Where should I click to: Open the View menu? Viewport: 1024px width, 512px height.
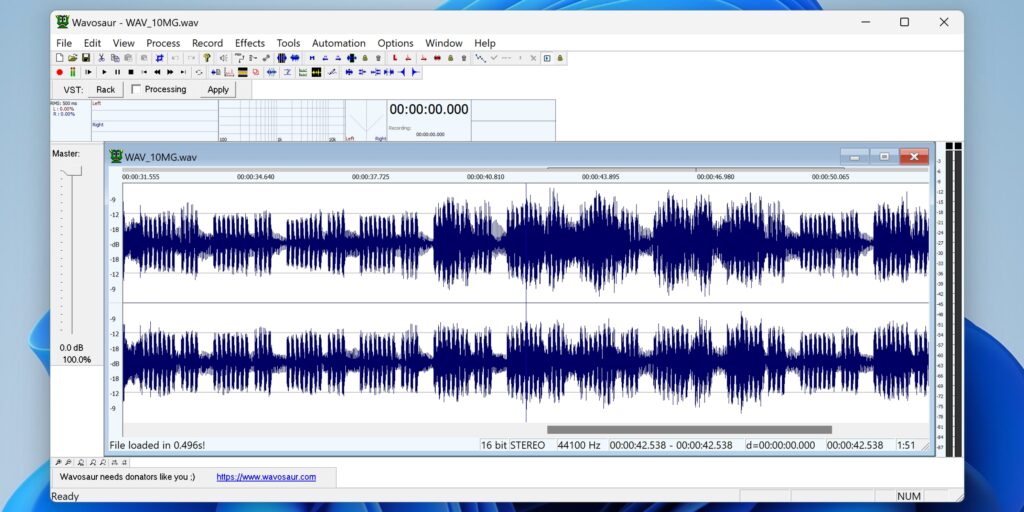pyautogui.click(x=123, y=43)
